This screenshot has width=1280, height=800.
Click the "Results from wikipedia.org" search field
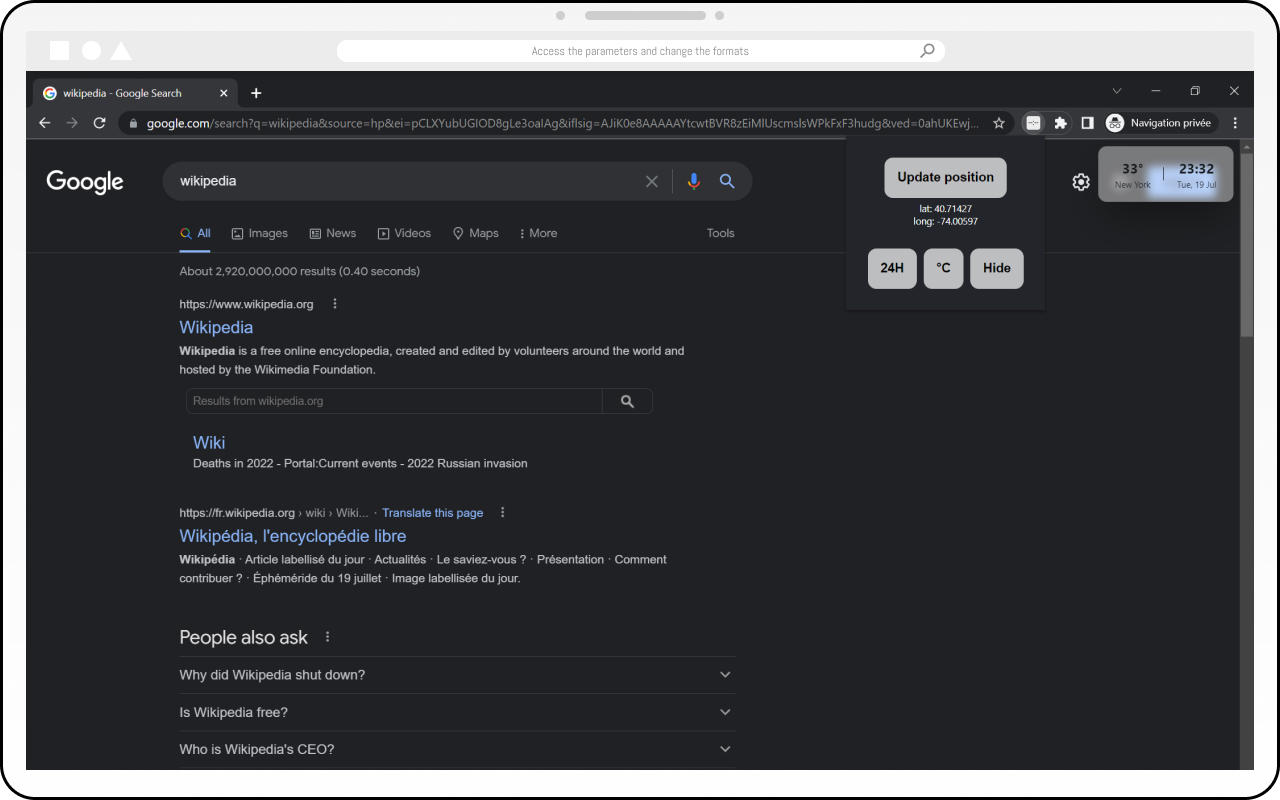[x=394, y=401]
